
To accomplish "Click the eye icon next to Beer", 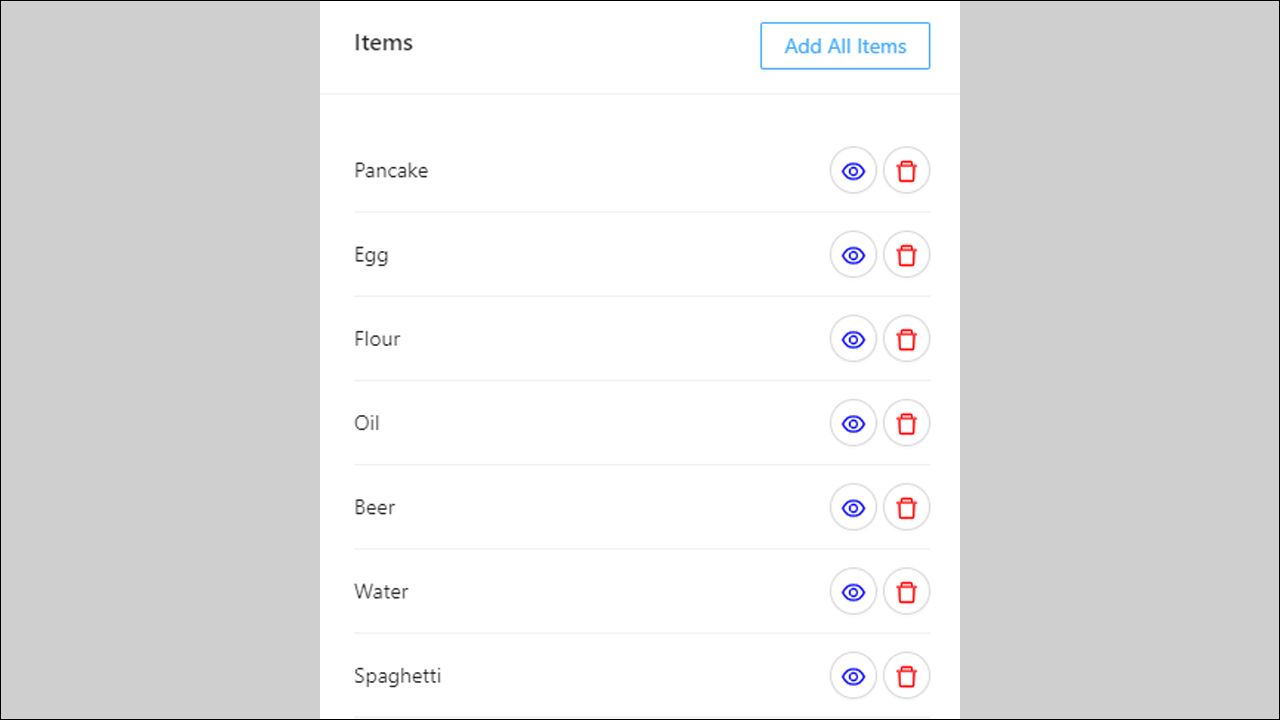I will coord(853,507).
